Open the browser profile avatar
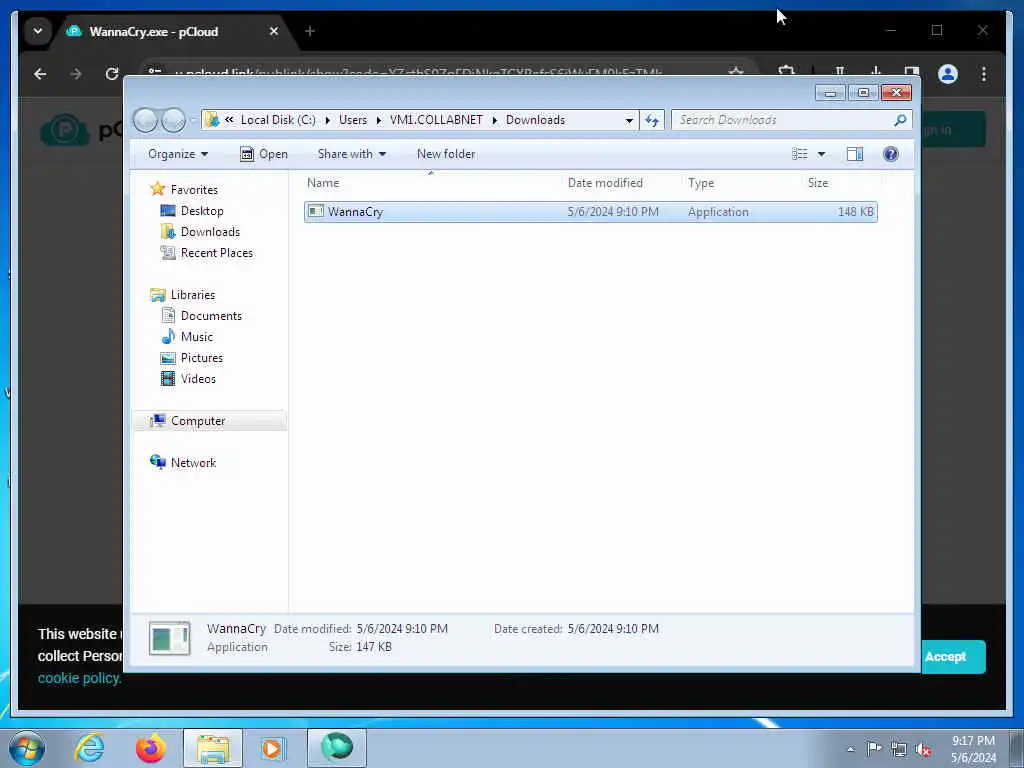The width and height of the screenshot is (1024, 768). tap(948, 74)
